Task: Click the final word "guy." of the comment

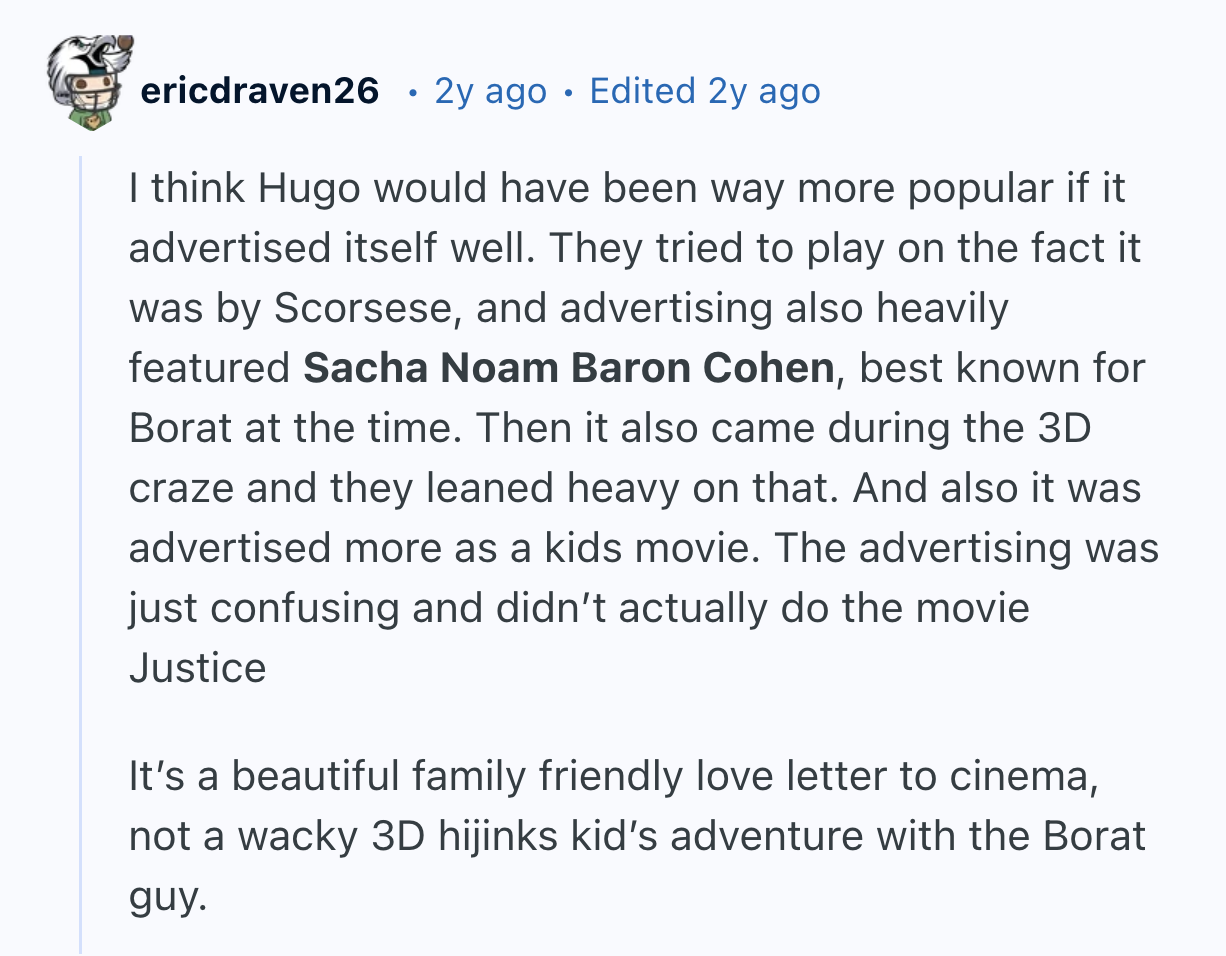Action: [167, 896]
